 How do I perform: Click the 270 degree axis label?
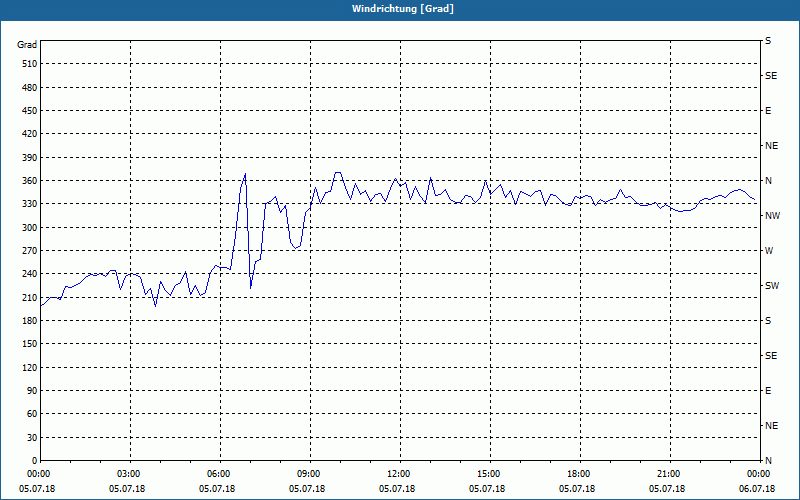coord(30,251)
